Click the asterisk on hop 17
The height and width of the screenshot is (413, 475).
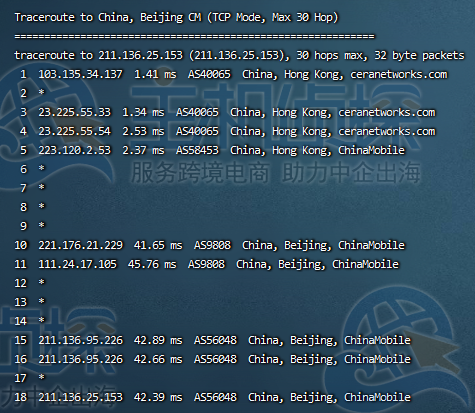click(41, 377)
